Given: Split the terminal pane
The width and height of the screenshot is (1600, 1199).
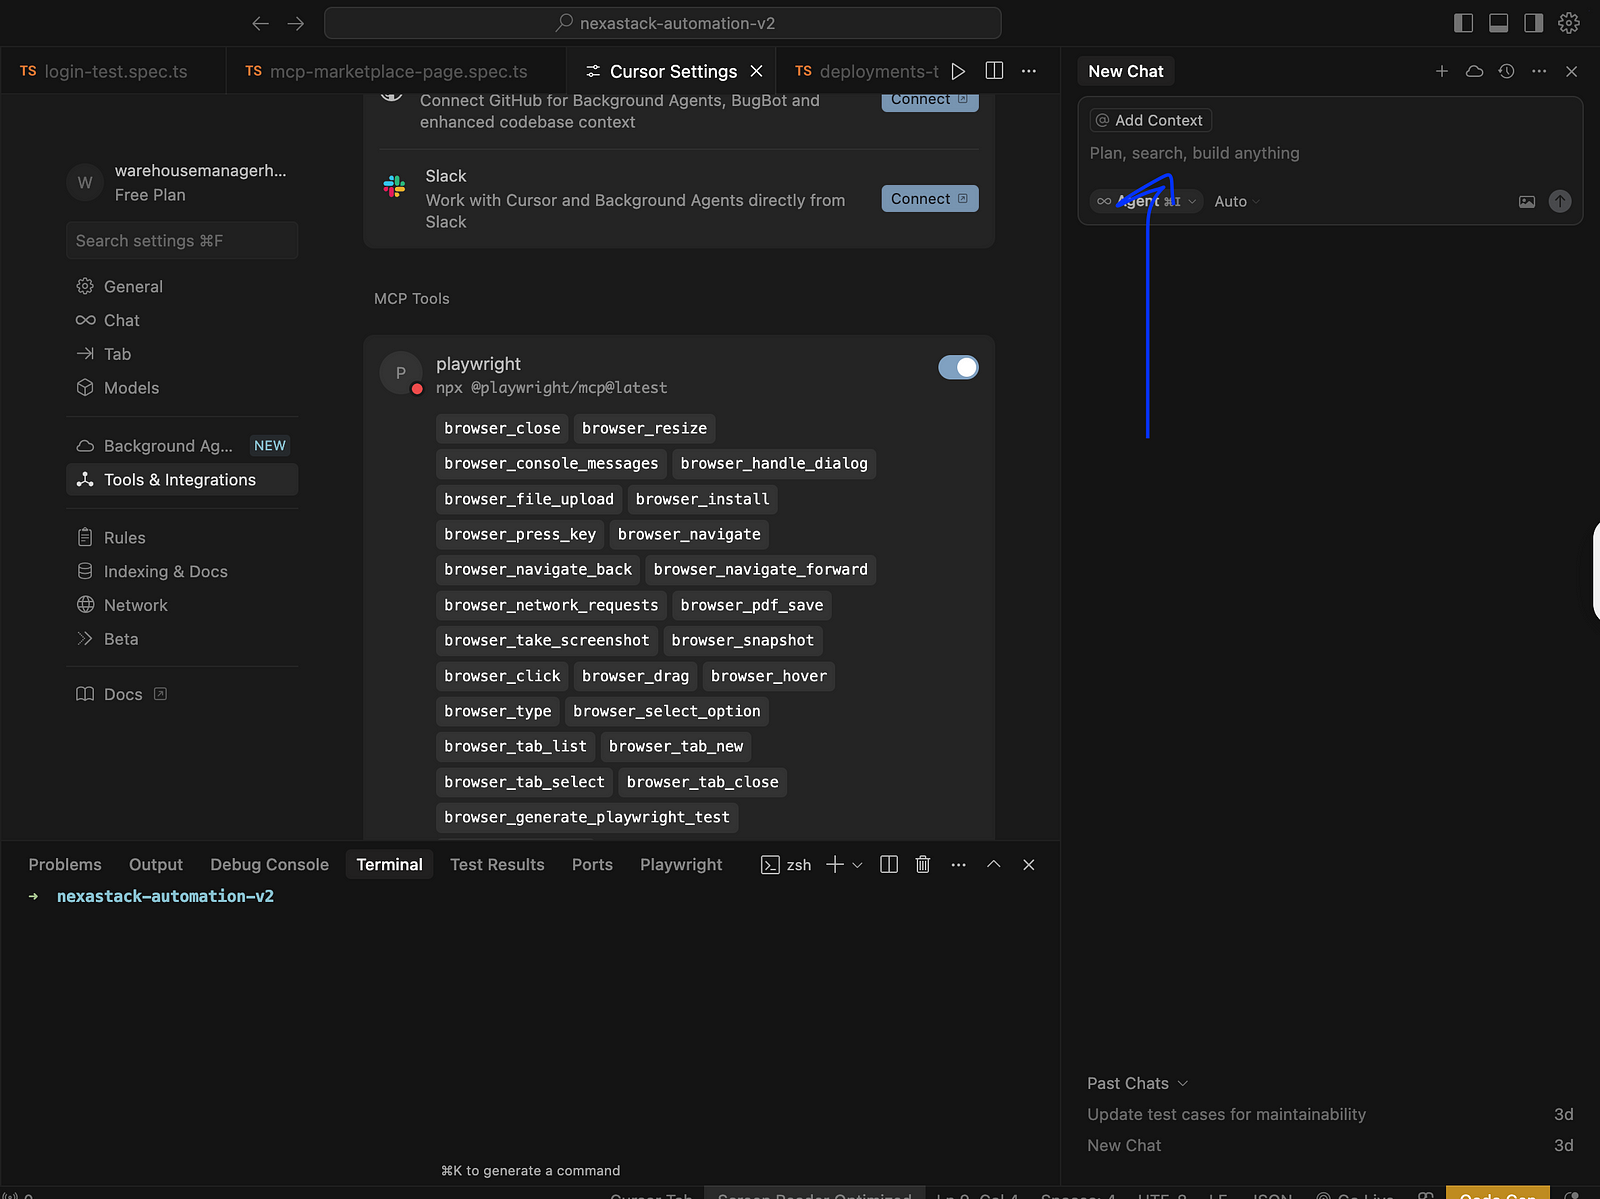Looking at the screenshot, I should 889,865.
